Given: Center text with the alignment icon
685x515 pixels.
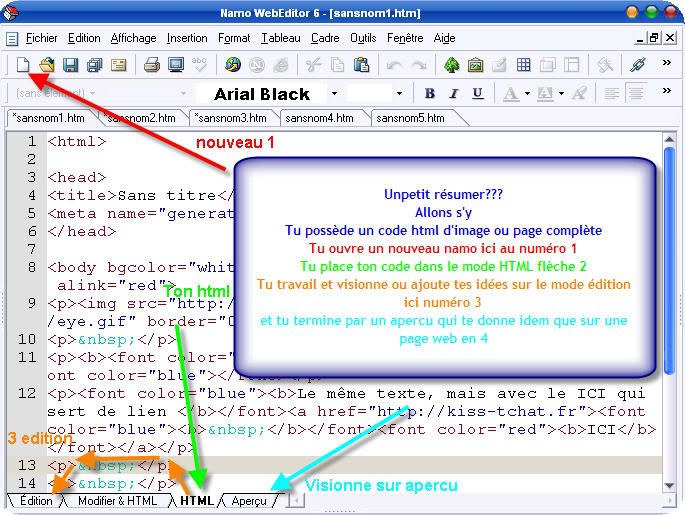Looking at the screenshot, I should pyautogui.click(x=636, y=93).
